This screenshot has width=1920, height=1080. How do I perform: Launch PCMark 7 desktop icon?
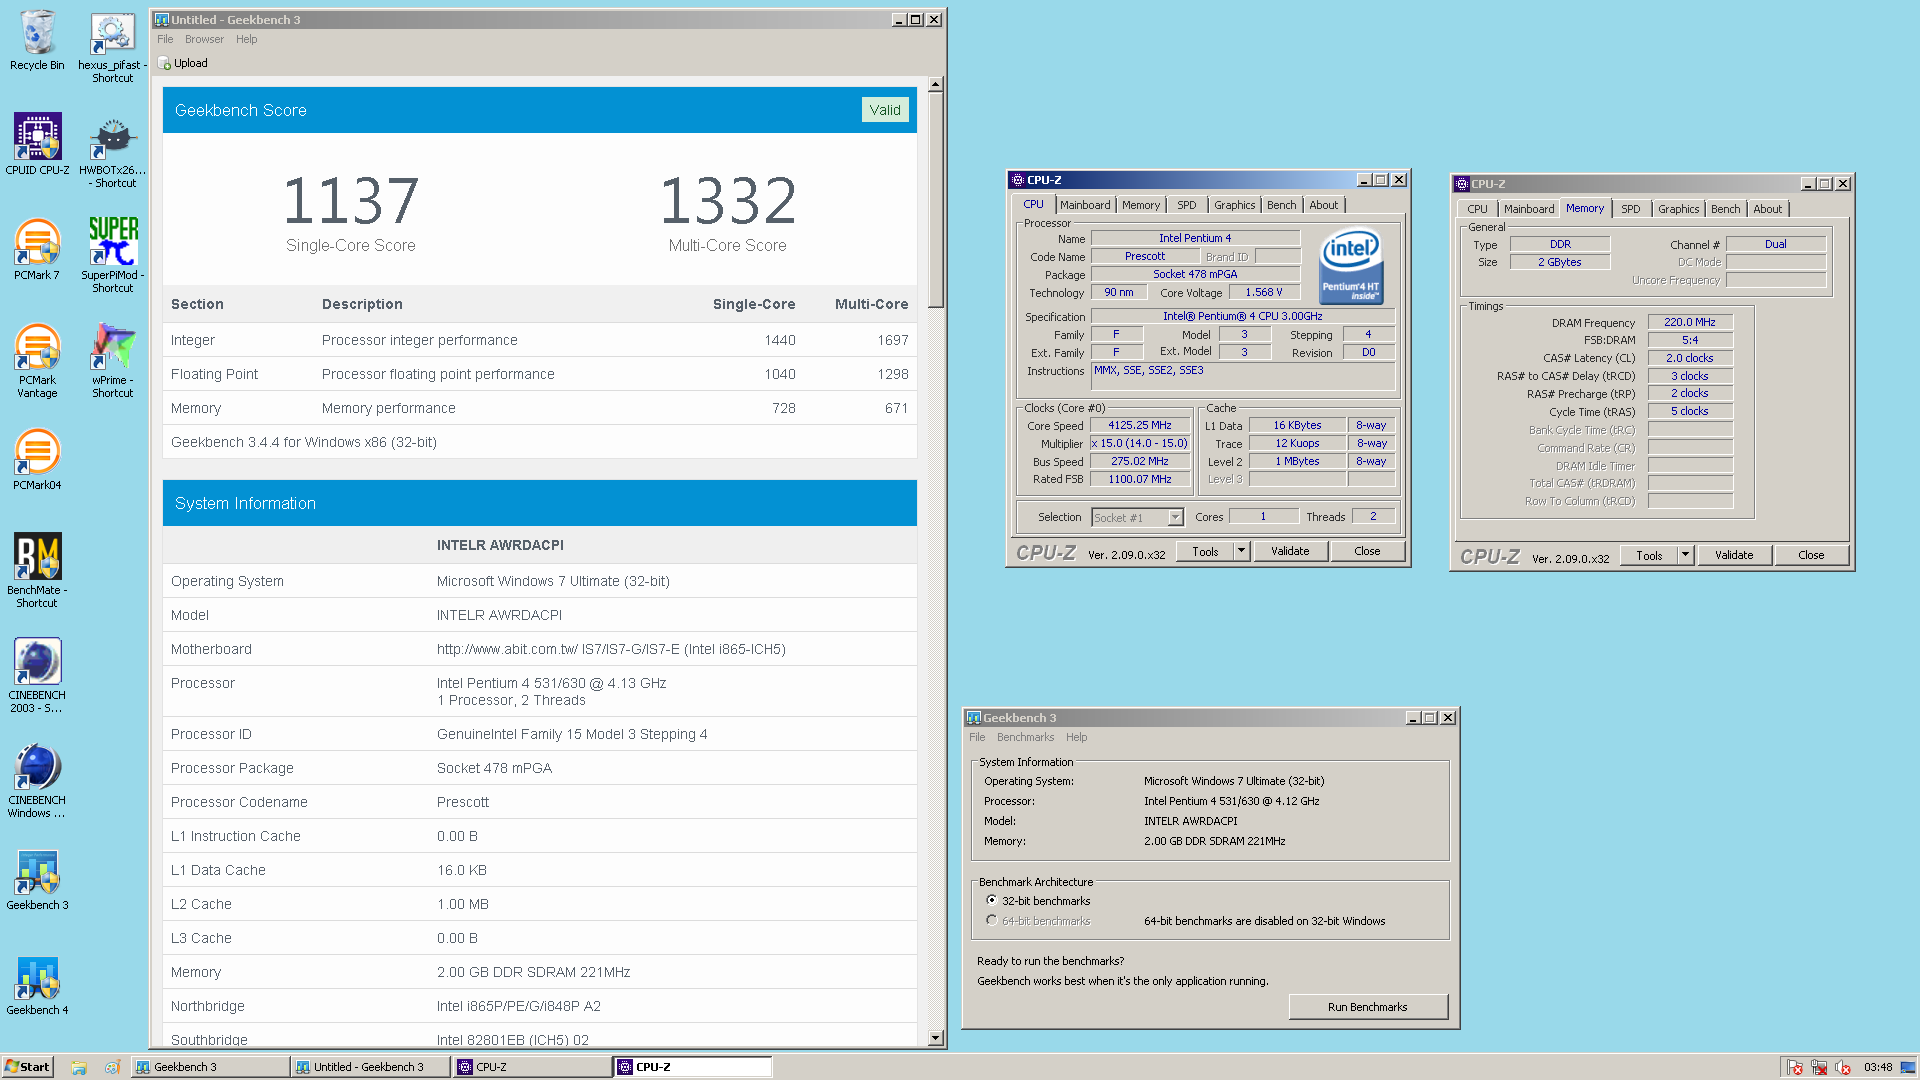click(37, 249)
